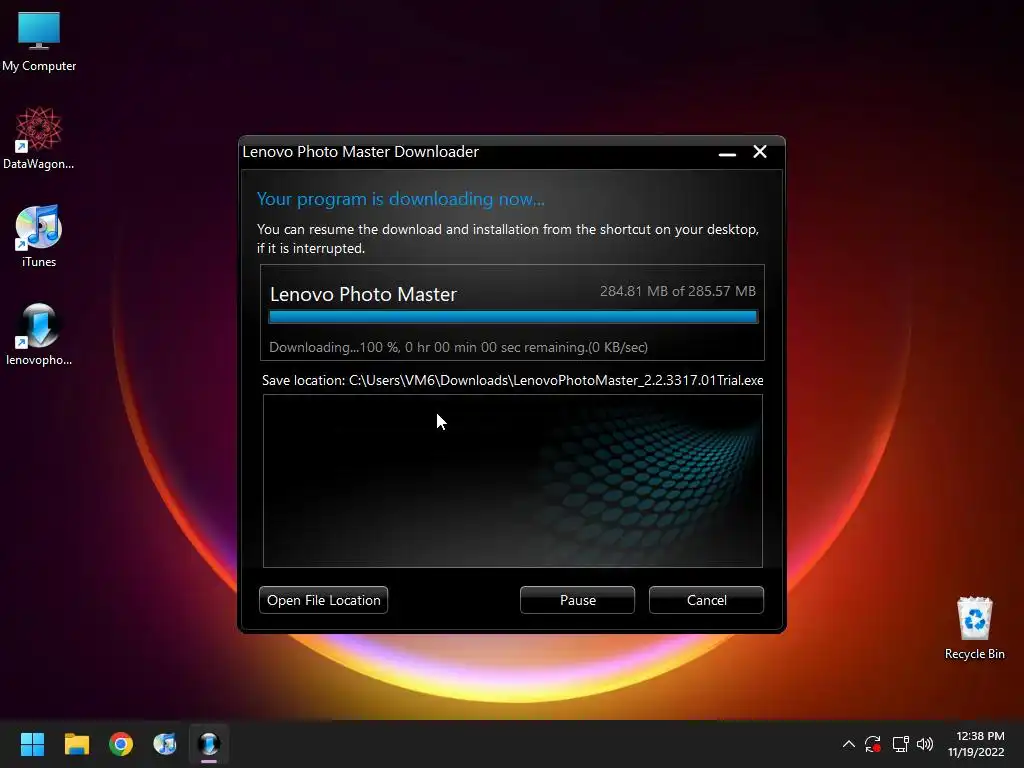Open iTunes from the taskbar
1024x768 pixels.
point(165,744)
